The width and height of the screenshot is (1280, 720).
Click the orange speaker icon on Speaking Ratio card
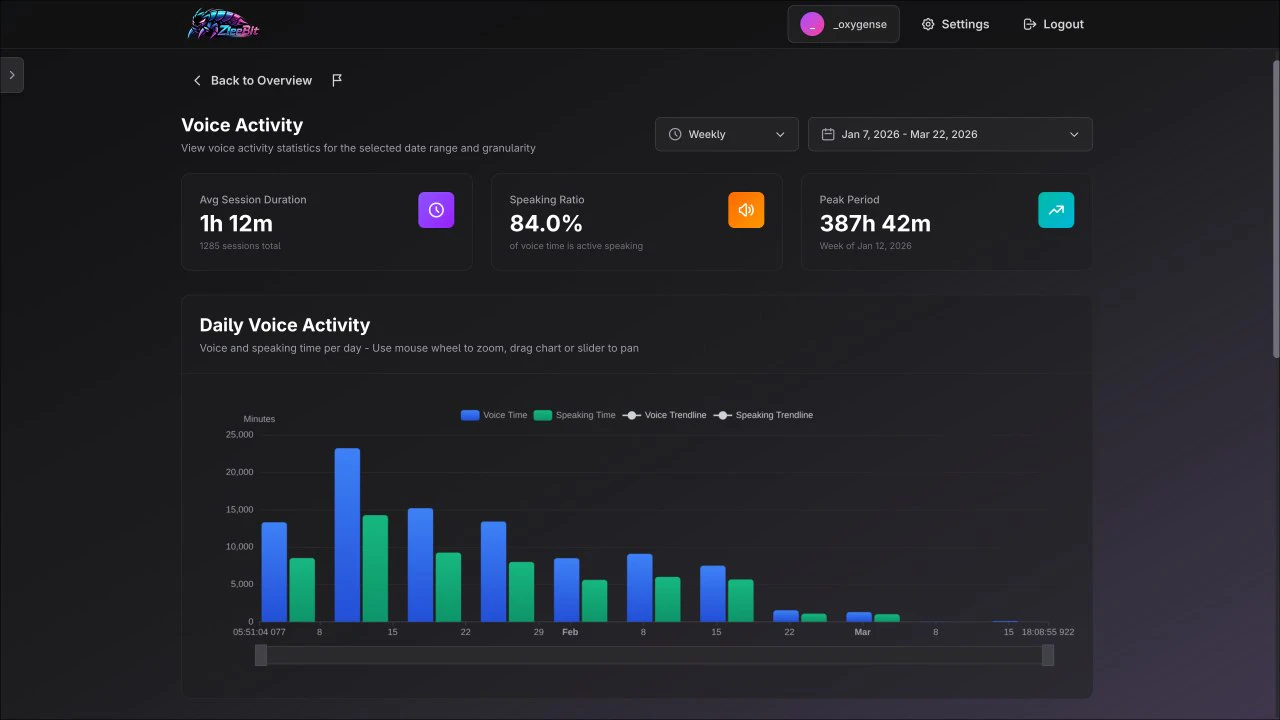(x=746, y=210)
